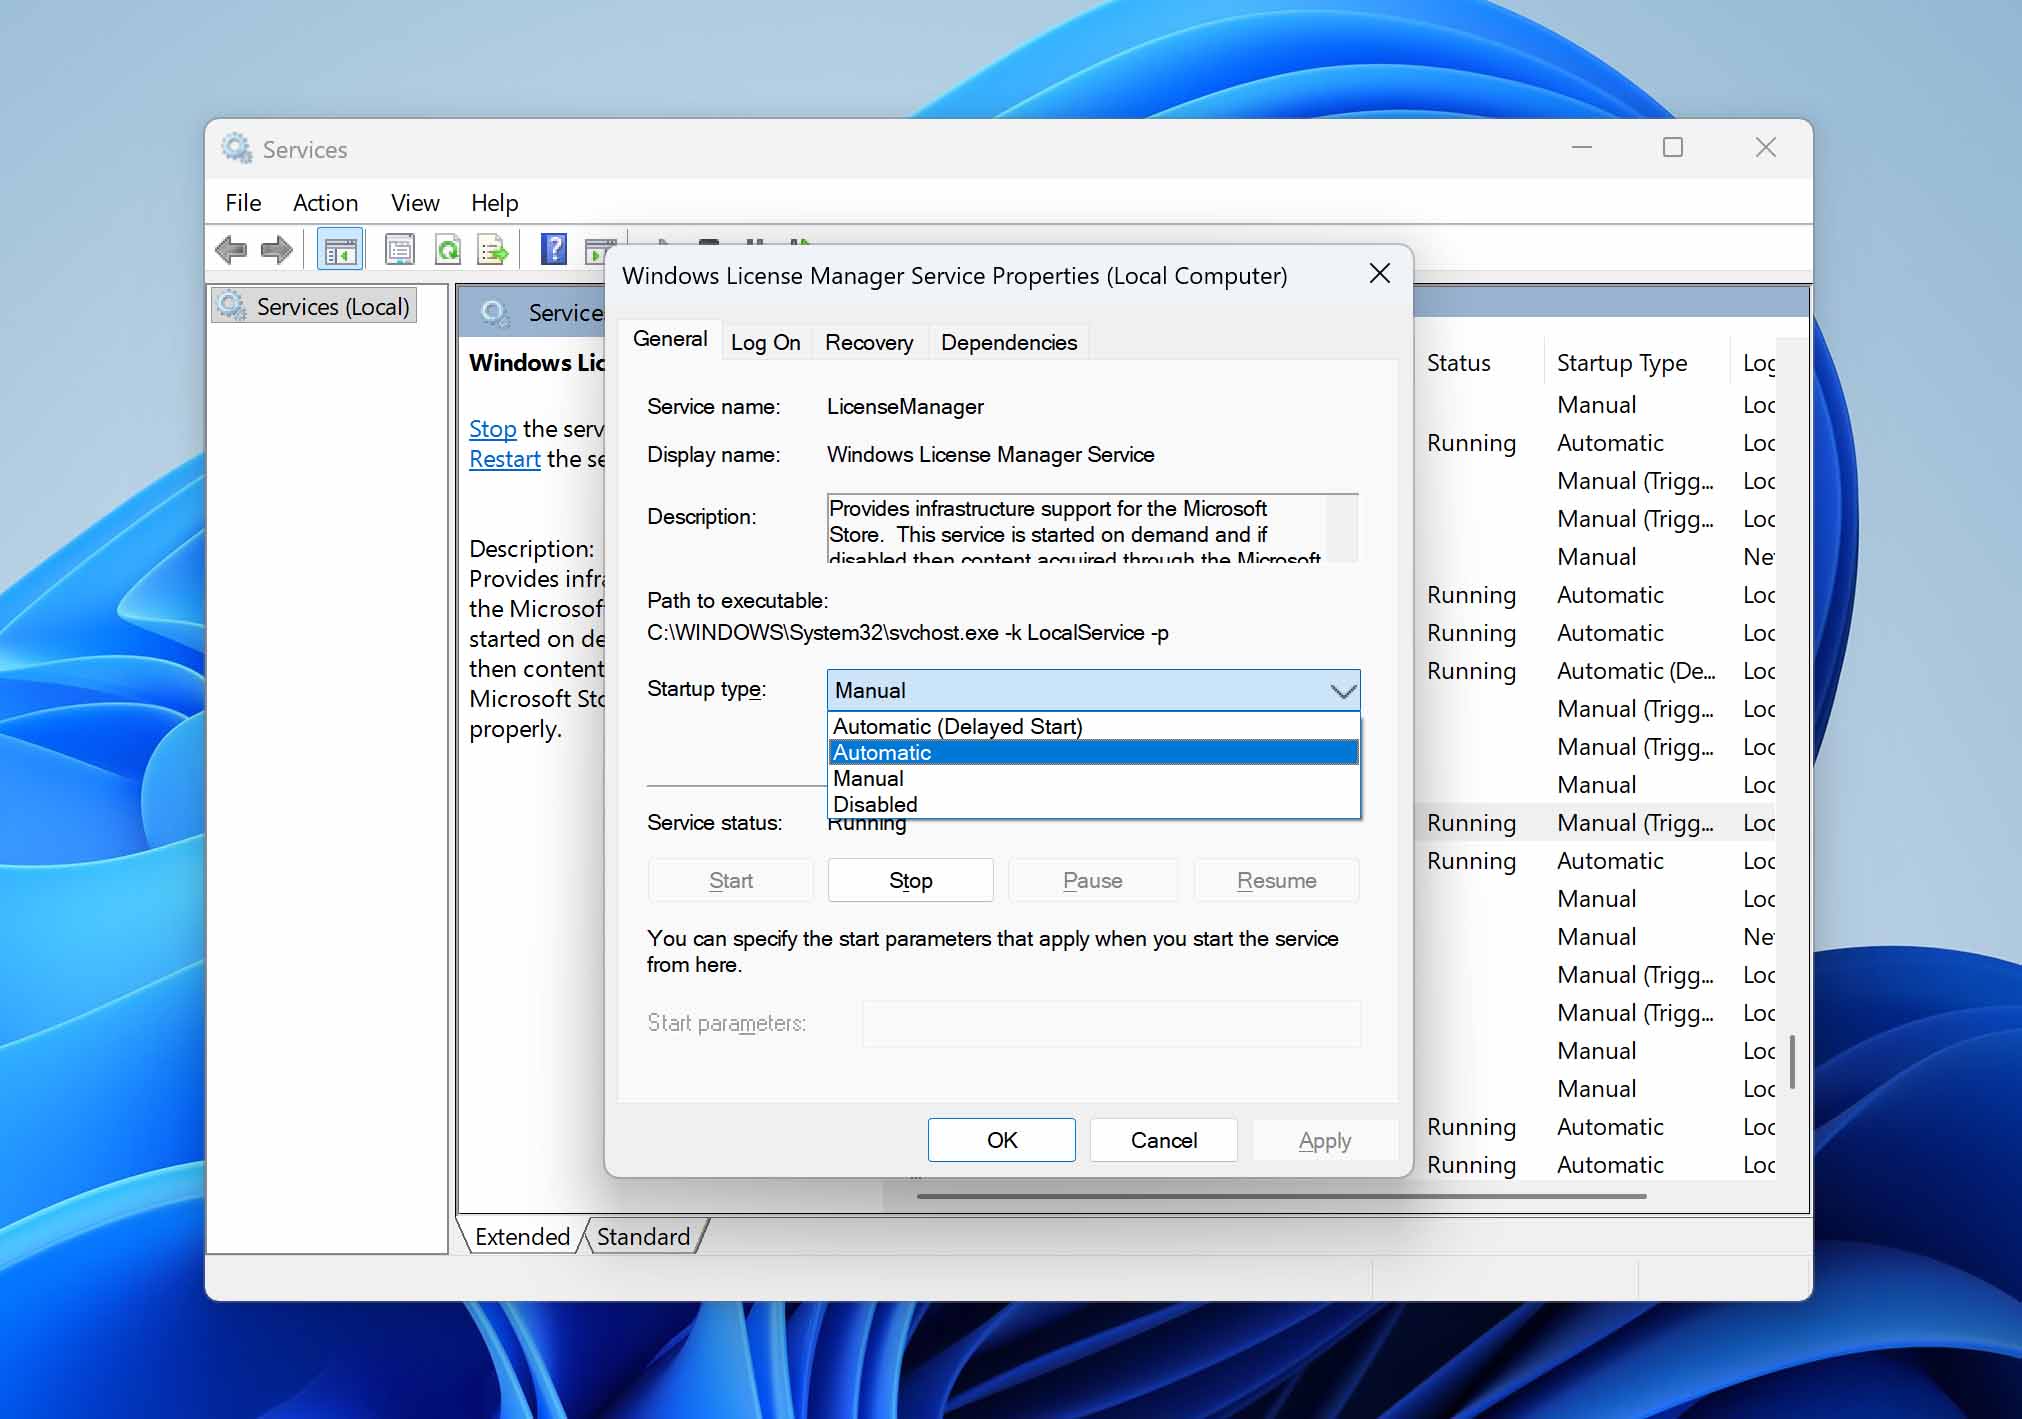Navigate back using the back arrow icon
The width and height of the screenshot is (2022, 1419).
click(x=232, y=249)
